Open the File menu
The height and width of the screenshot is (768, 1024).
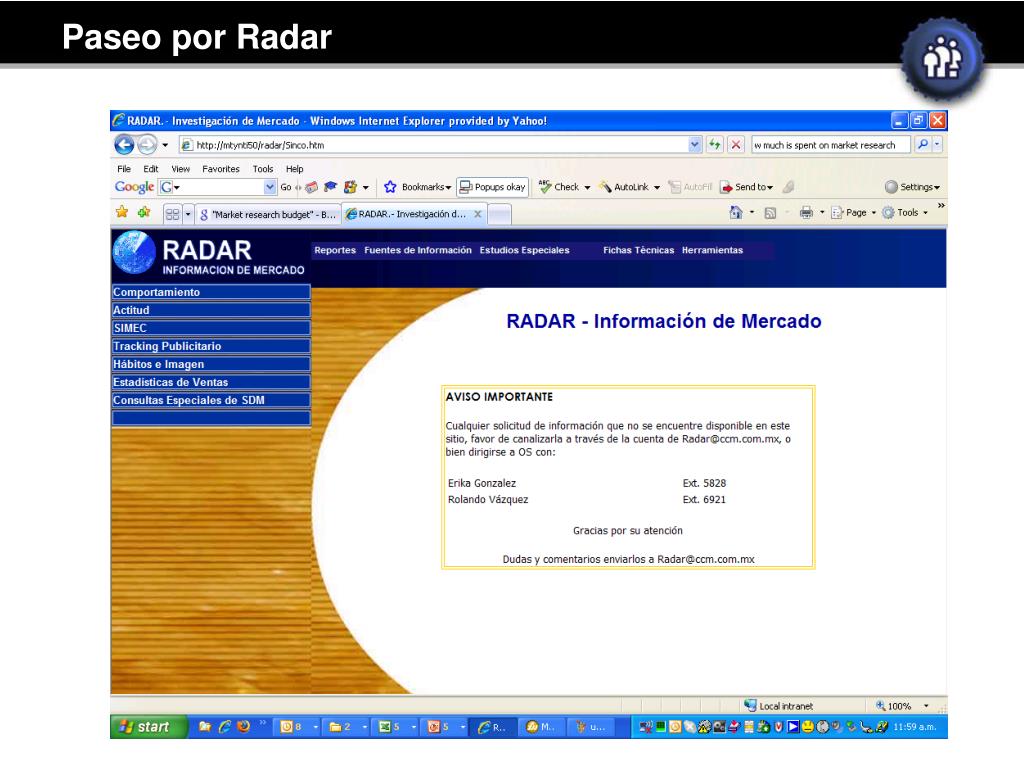tap(124, 168)
